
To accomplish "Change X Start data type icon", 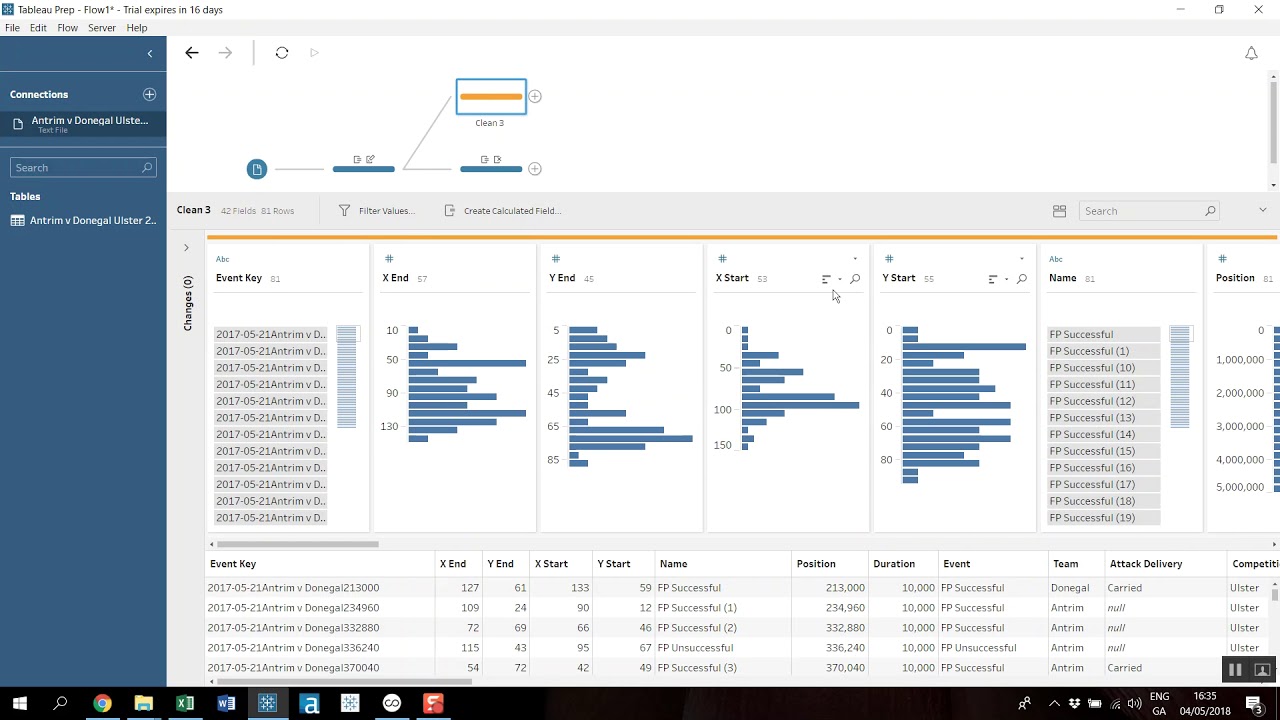I will [722, 259].
